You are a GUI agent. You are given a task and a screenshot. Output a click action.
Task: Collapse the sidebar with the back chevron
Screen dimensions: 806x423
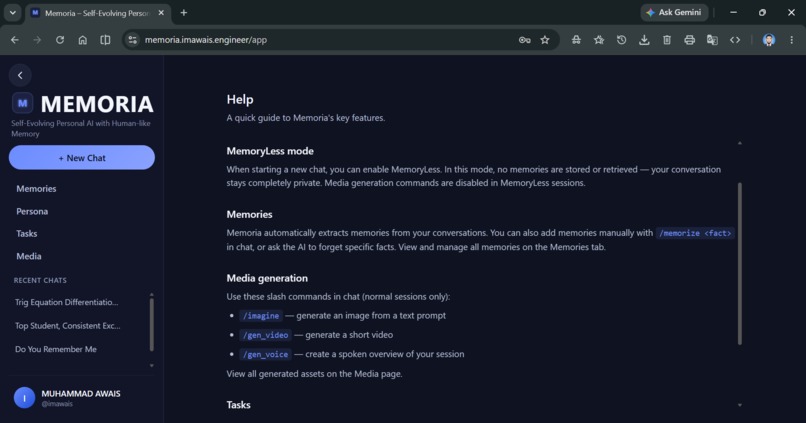(20, 76)
